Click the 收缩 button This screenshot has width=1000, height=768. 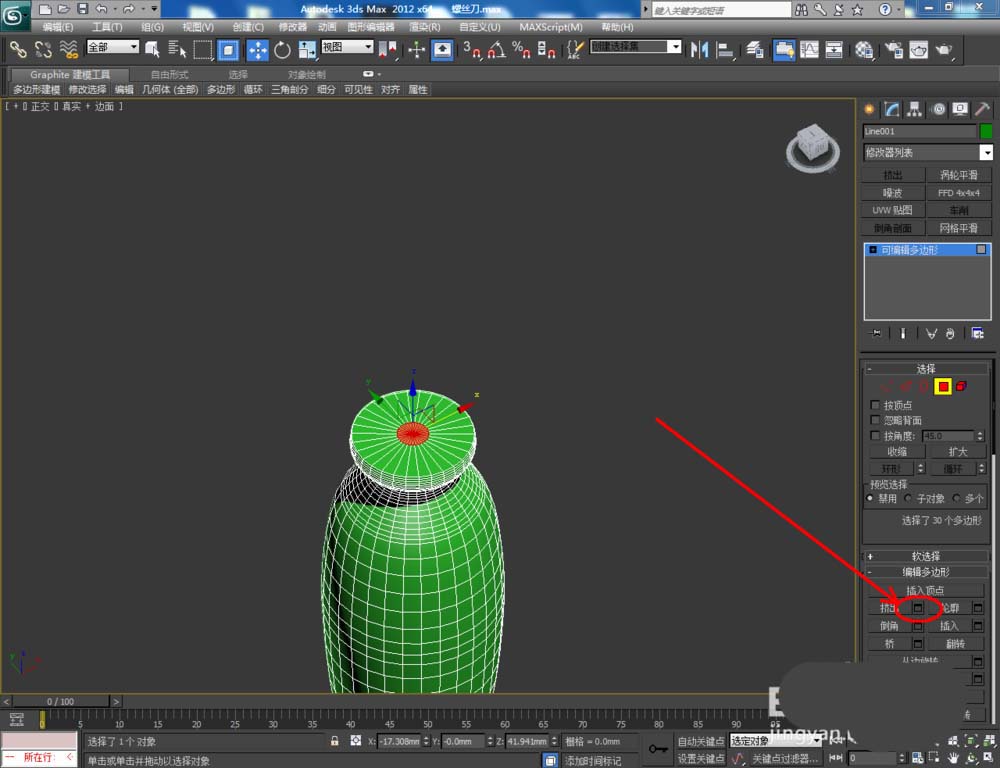[x=897, y=452]
